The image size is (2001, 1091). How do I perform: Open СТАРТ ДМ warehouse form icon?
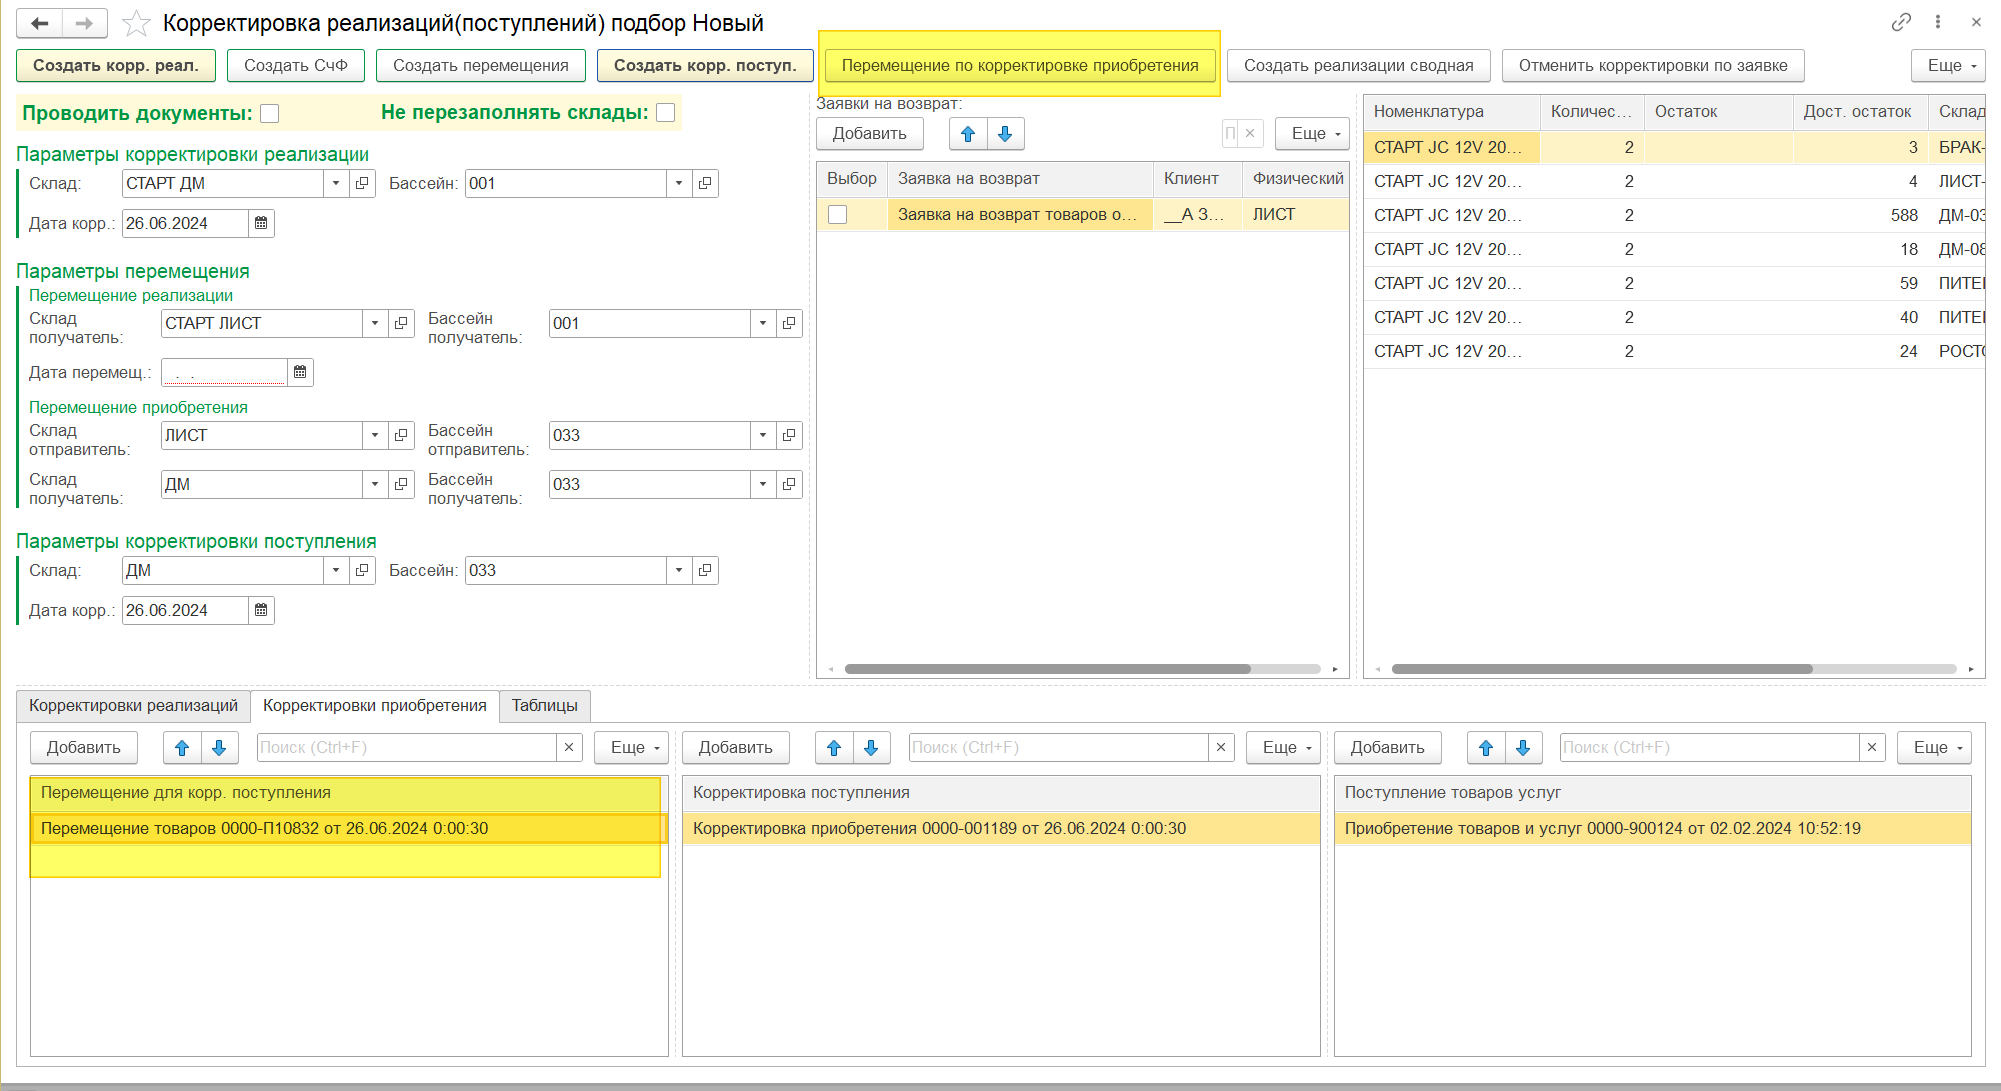point(362,183)
